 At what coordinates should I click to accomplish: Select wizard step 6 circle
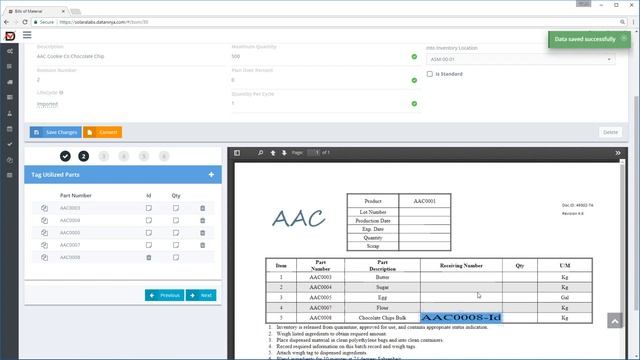[x=164, y=156]
